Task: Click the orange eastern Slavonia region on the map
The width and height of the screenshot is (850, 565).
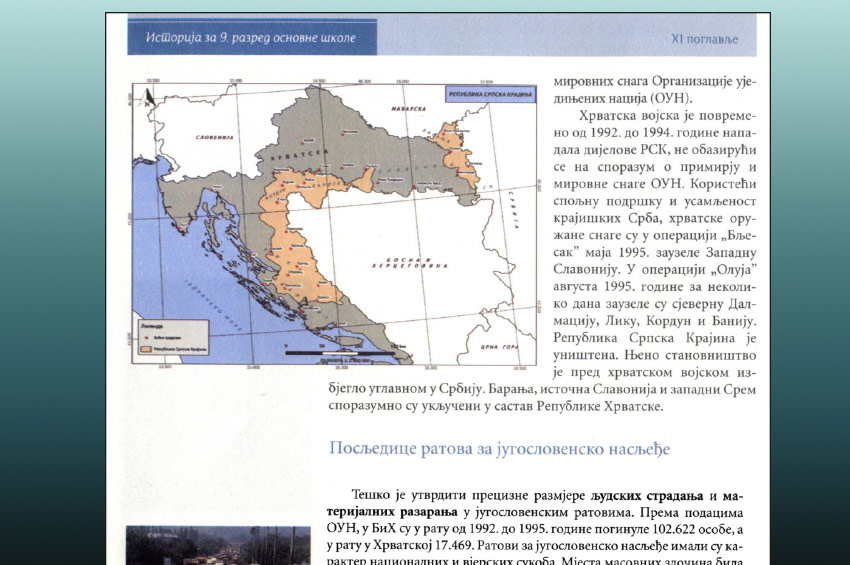Action: pyautogui.click(x=458, y=155)
